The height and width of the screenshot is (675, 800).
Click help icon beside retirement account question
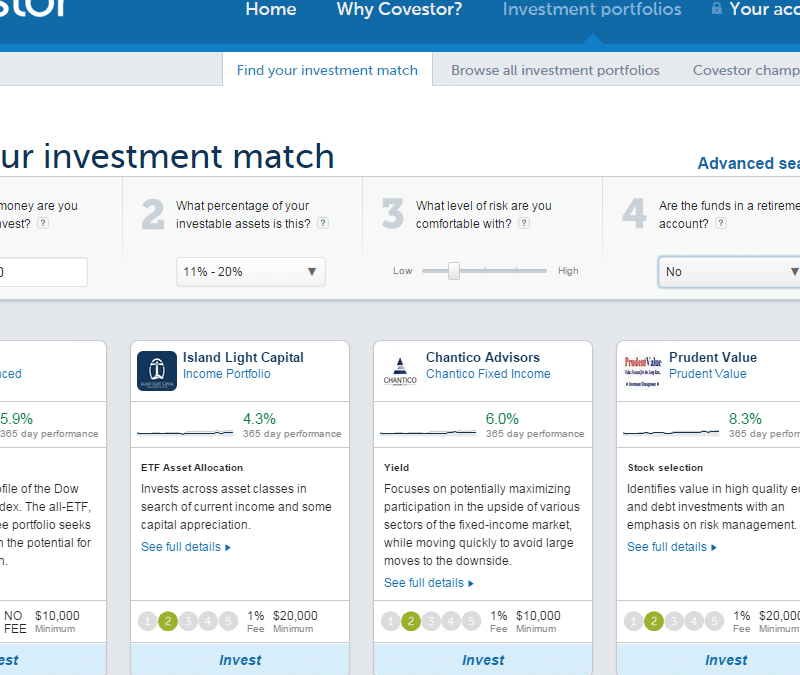tap(721, 223)
